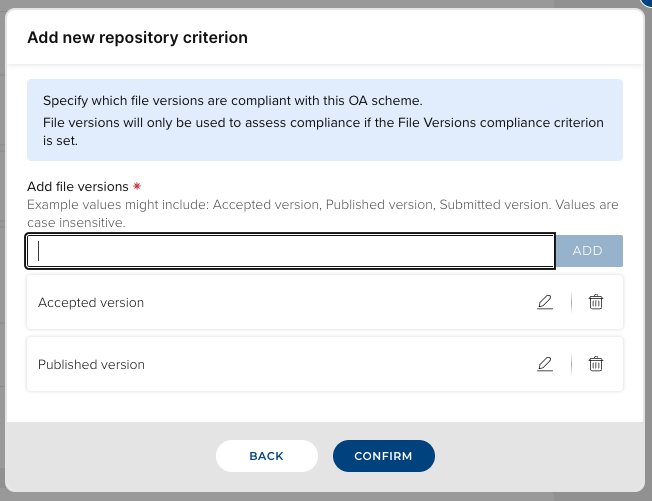Edit the Accepted version entry

544,302
